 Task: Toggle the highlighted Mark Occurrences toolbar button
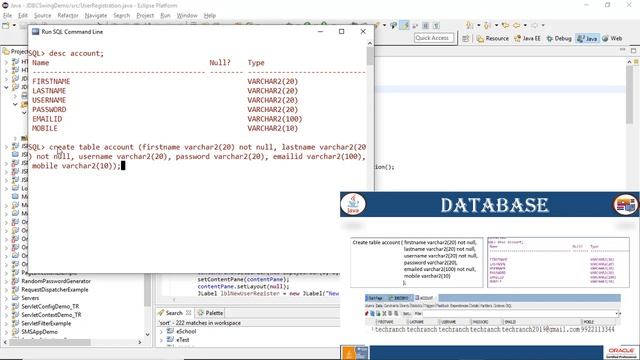tap(404, 25)
